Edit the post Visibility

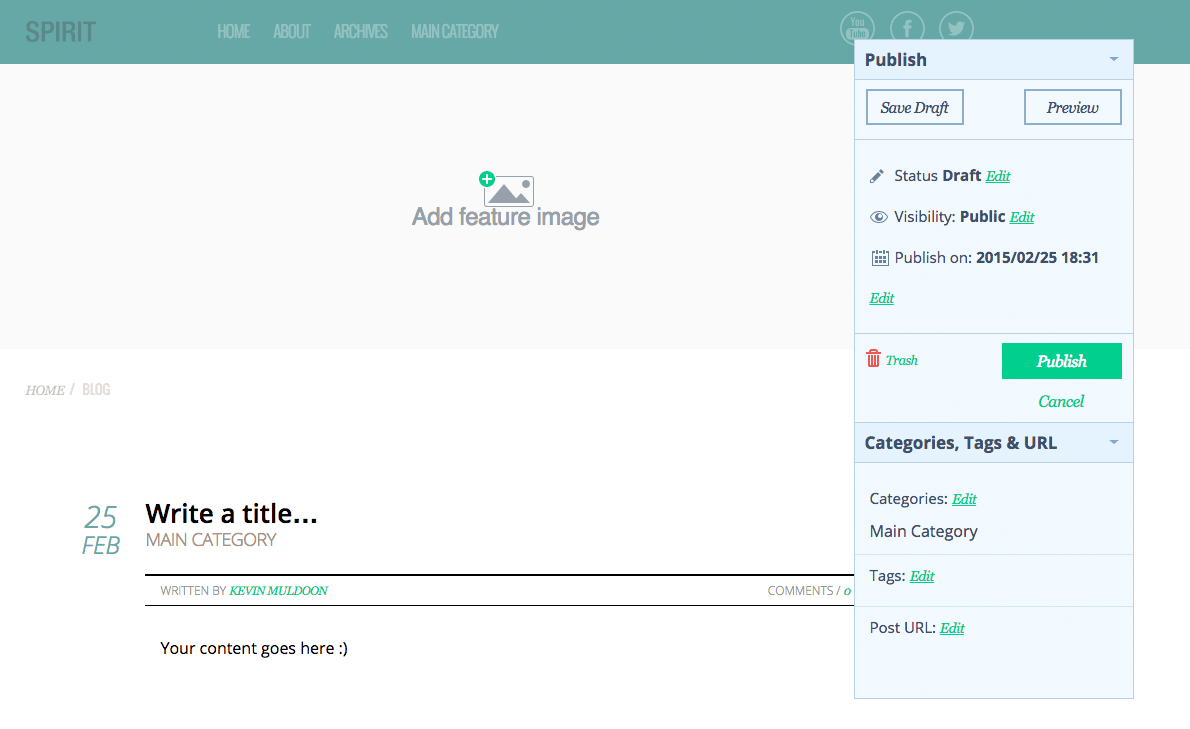(1022, 217)
